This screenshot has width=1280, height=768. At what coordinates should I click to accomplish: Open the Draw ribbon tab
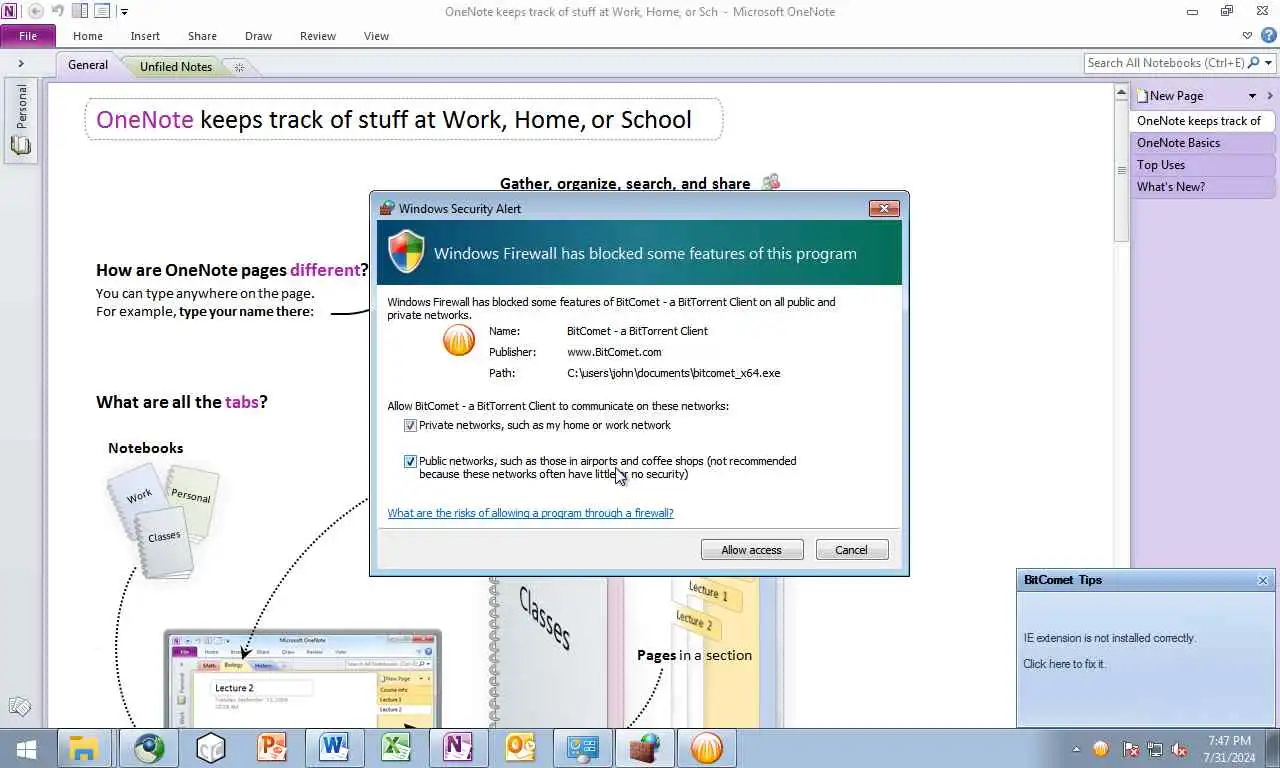click(x=258, y=36)
